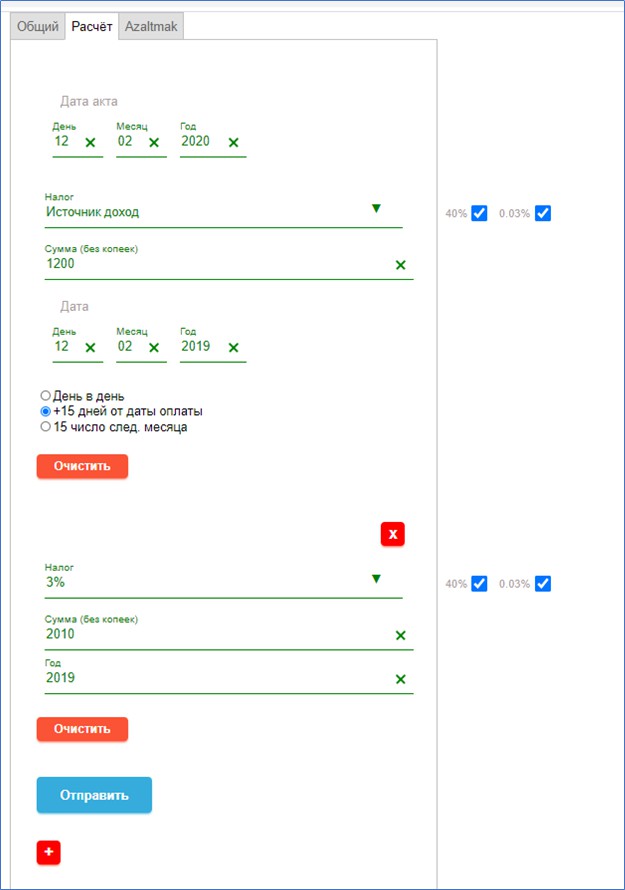Switch to the Общий tab
This screenshot has height=890, width=625.
point(39,27)
